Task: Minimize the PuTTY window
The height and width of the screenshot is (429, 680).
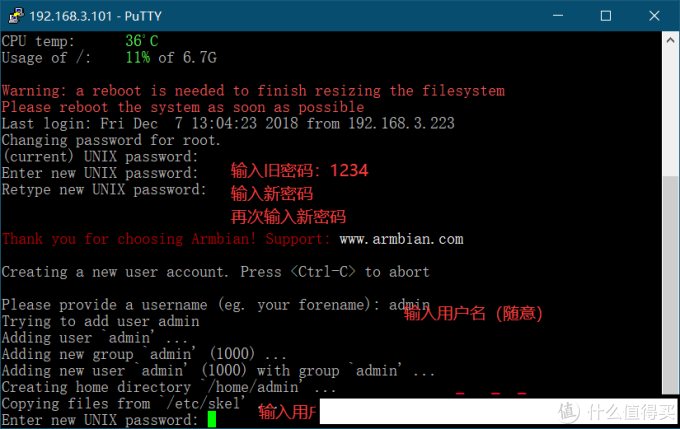Action: pos(557,16)
